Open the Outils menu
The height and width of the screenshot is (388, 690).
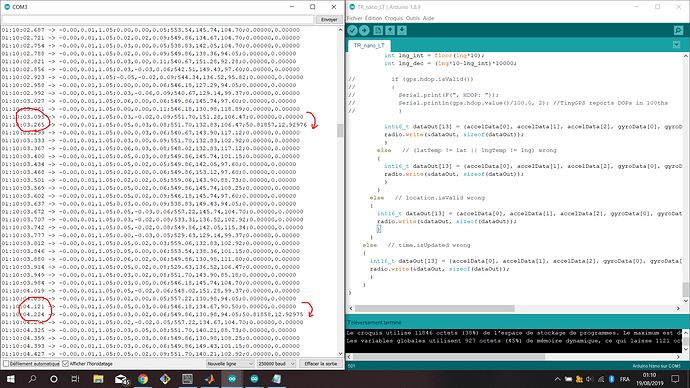tap(413, 18)
